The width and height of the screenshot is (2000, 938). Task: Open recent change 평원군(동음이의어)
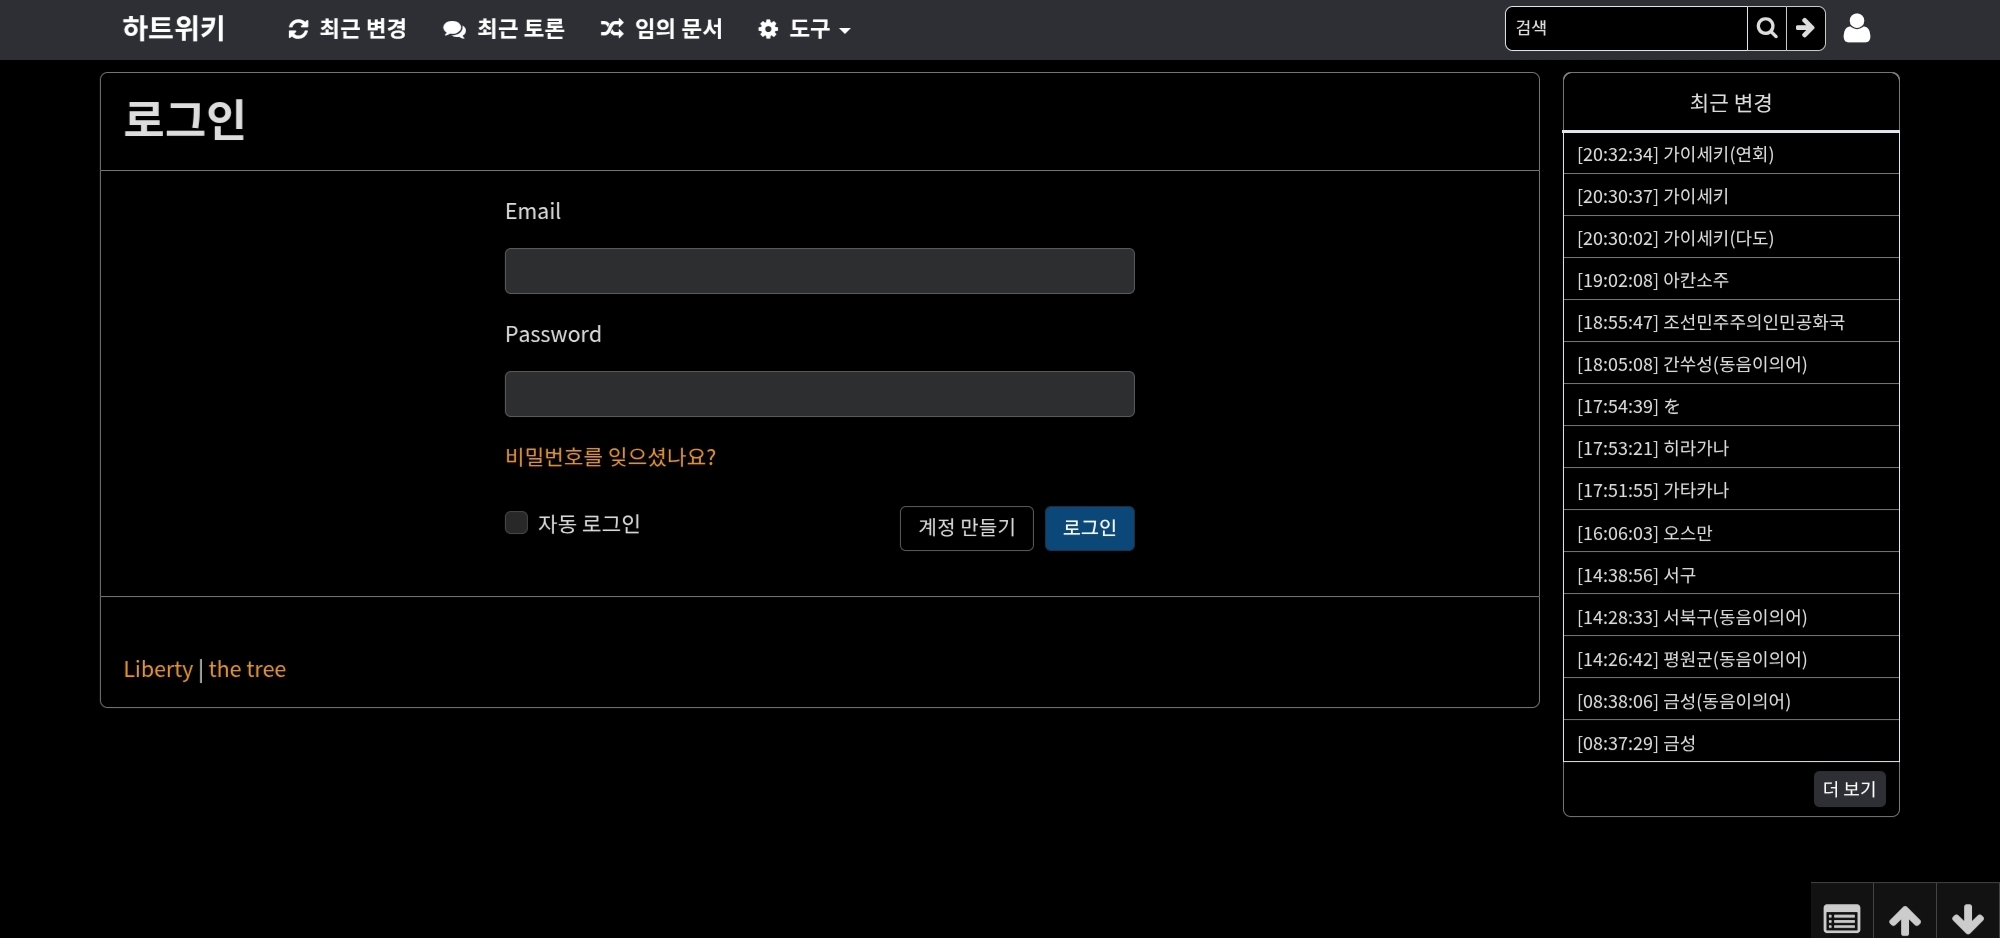(x=1731, y=659)
